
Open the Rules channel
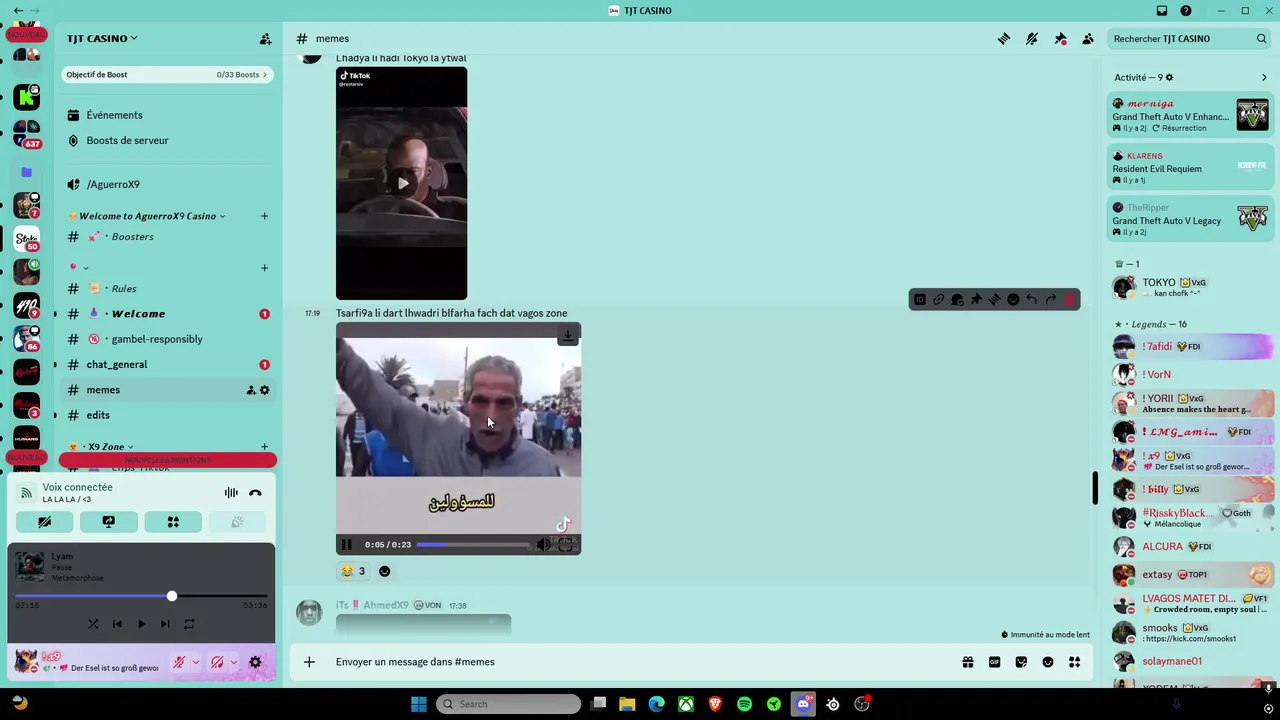click(166, 289)
